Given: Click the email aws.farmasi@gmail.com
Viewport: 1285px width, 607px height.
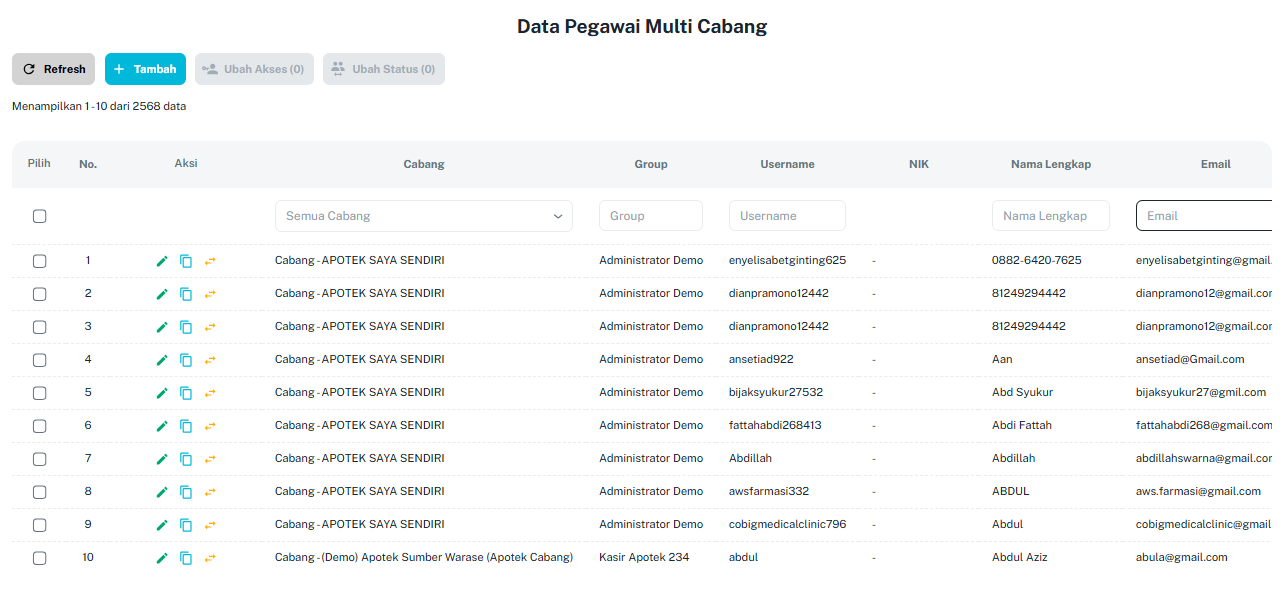Looking at the screenshot, I should [1198, 491].
